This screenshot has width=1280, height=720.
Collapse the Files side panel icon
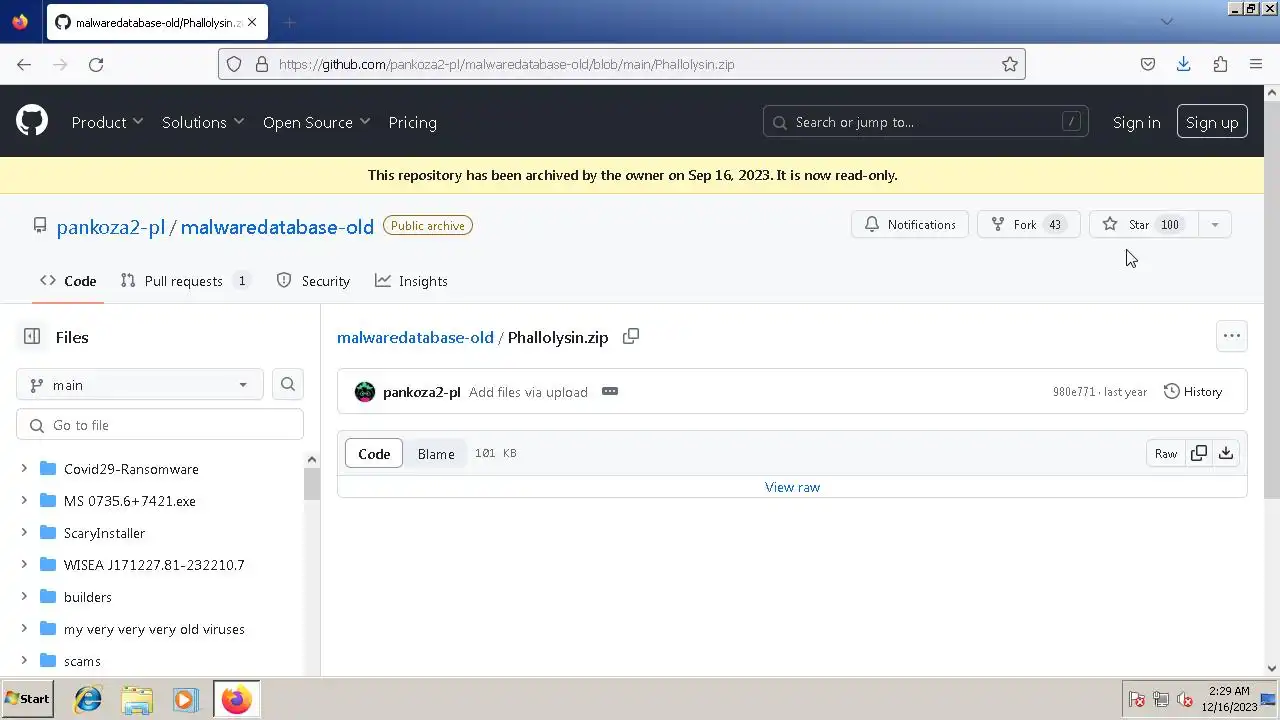coord(32,337)
